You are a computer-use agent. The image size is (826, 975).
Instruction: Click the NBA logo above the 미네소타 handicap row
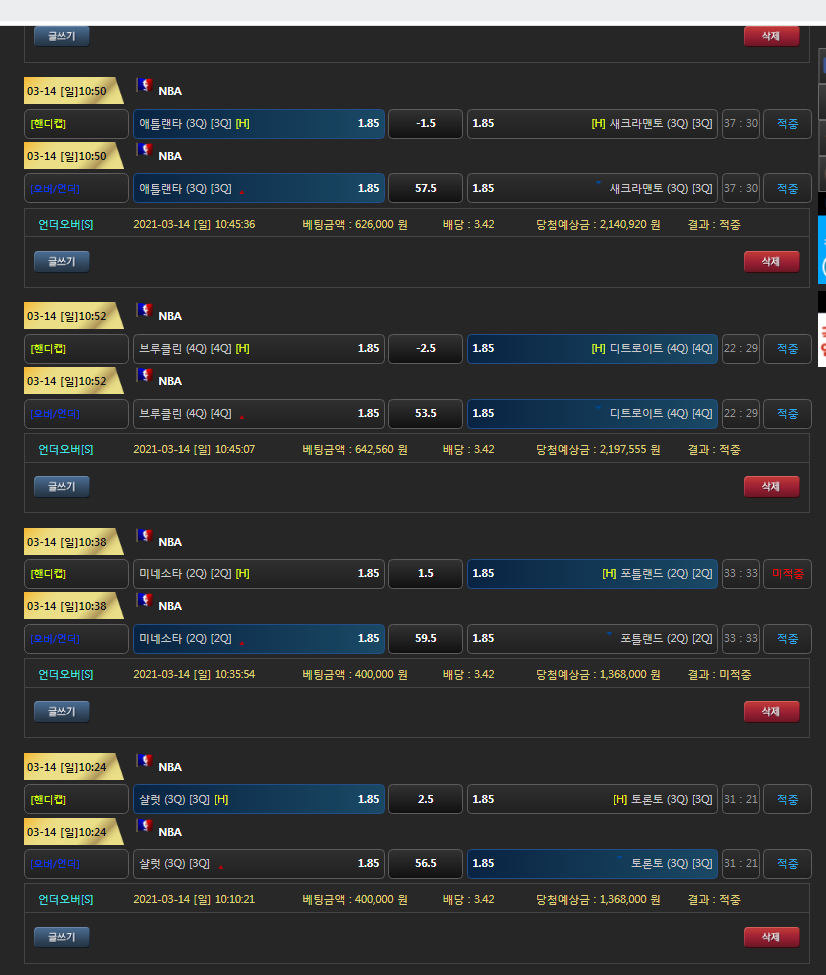[145, 537]
